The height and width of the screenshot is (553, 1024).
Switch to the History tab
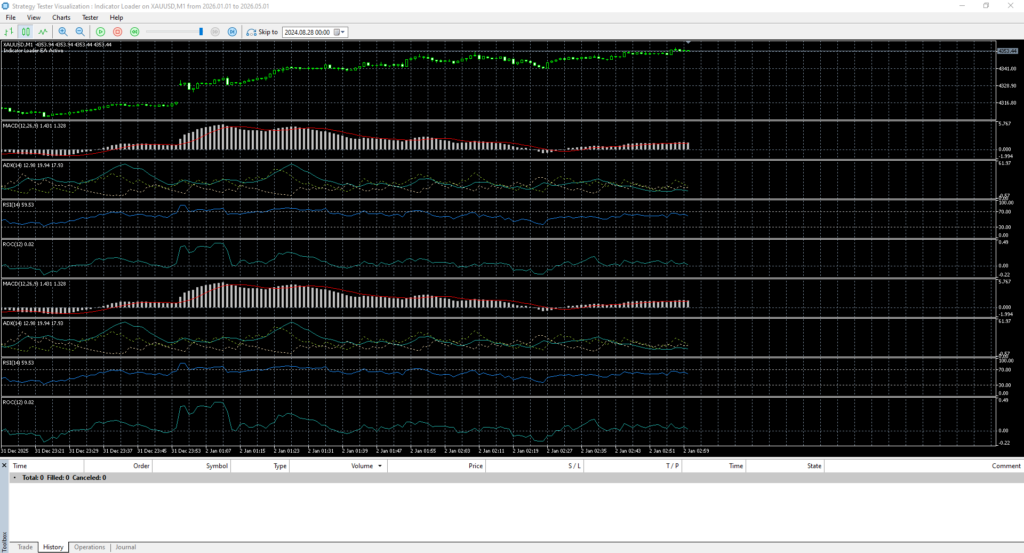point(53,547)
